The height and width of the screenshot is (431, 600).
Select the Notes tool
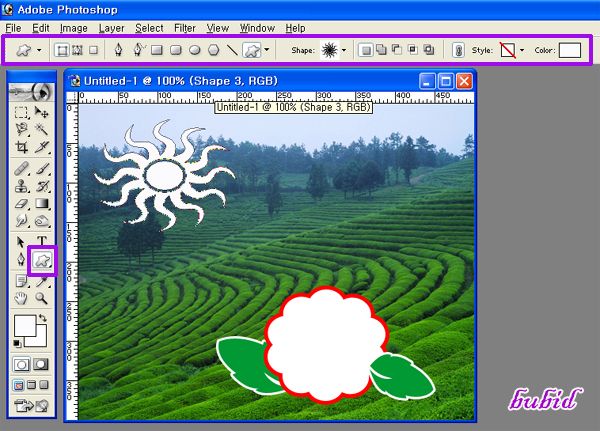tap(21, 281)
